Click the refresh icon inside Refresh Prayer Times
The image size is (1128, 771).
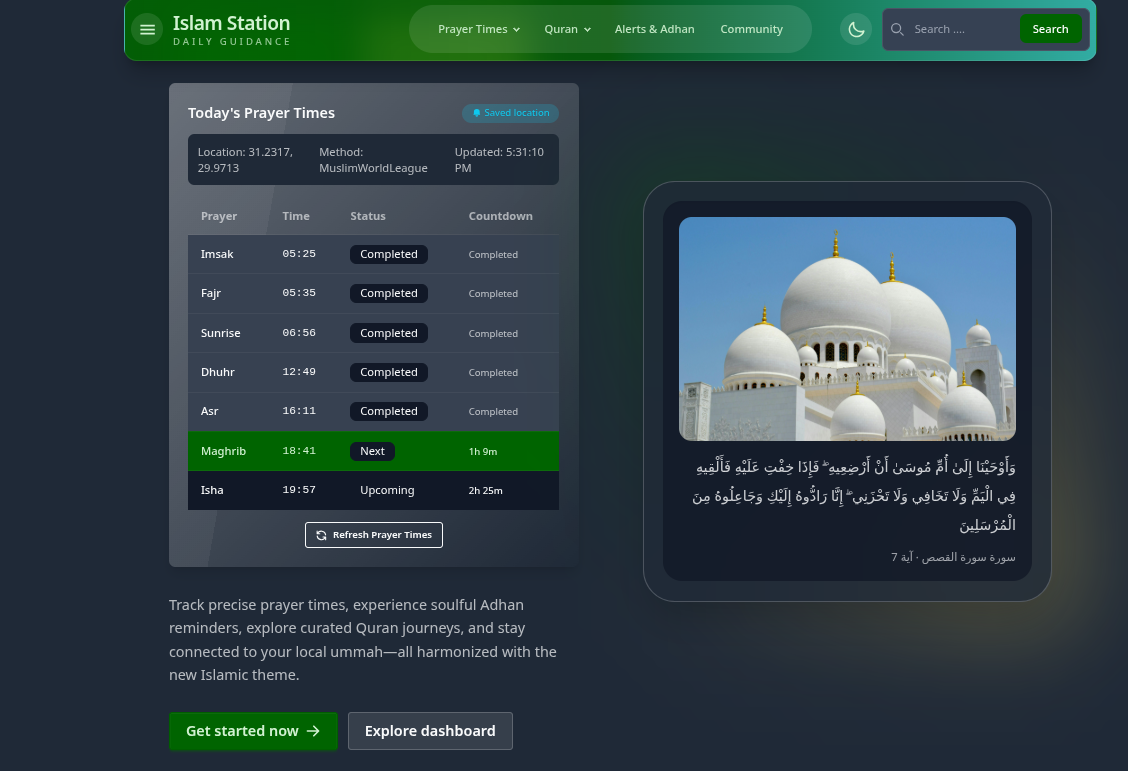[321, 535]
